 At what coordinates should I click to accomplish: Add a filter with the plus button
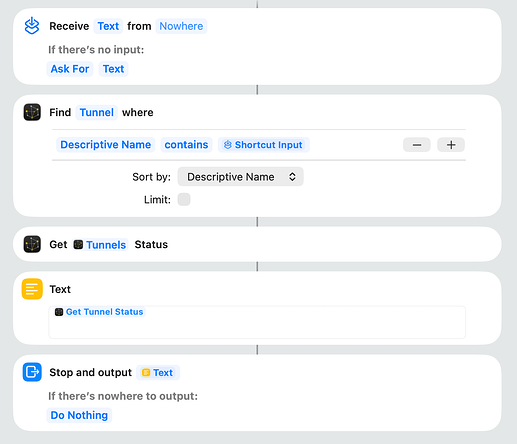point(451,145)
